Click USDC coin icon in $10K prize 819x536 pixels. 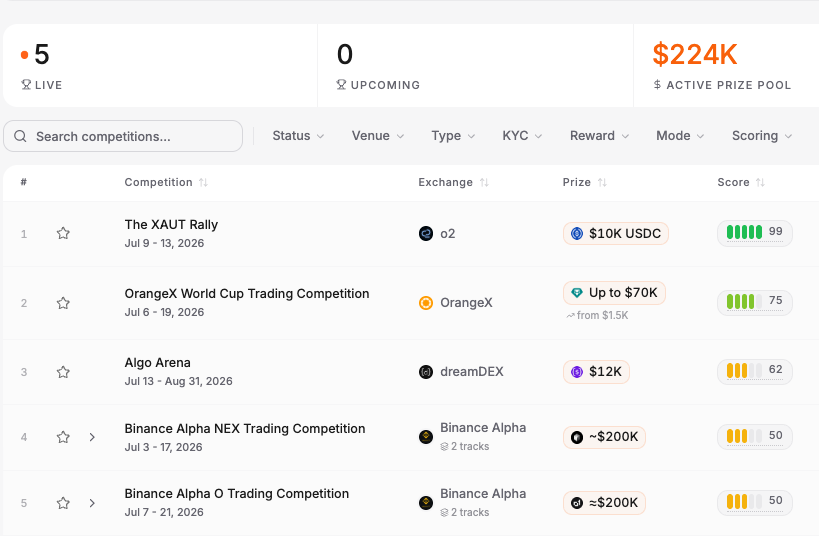577,234
